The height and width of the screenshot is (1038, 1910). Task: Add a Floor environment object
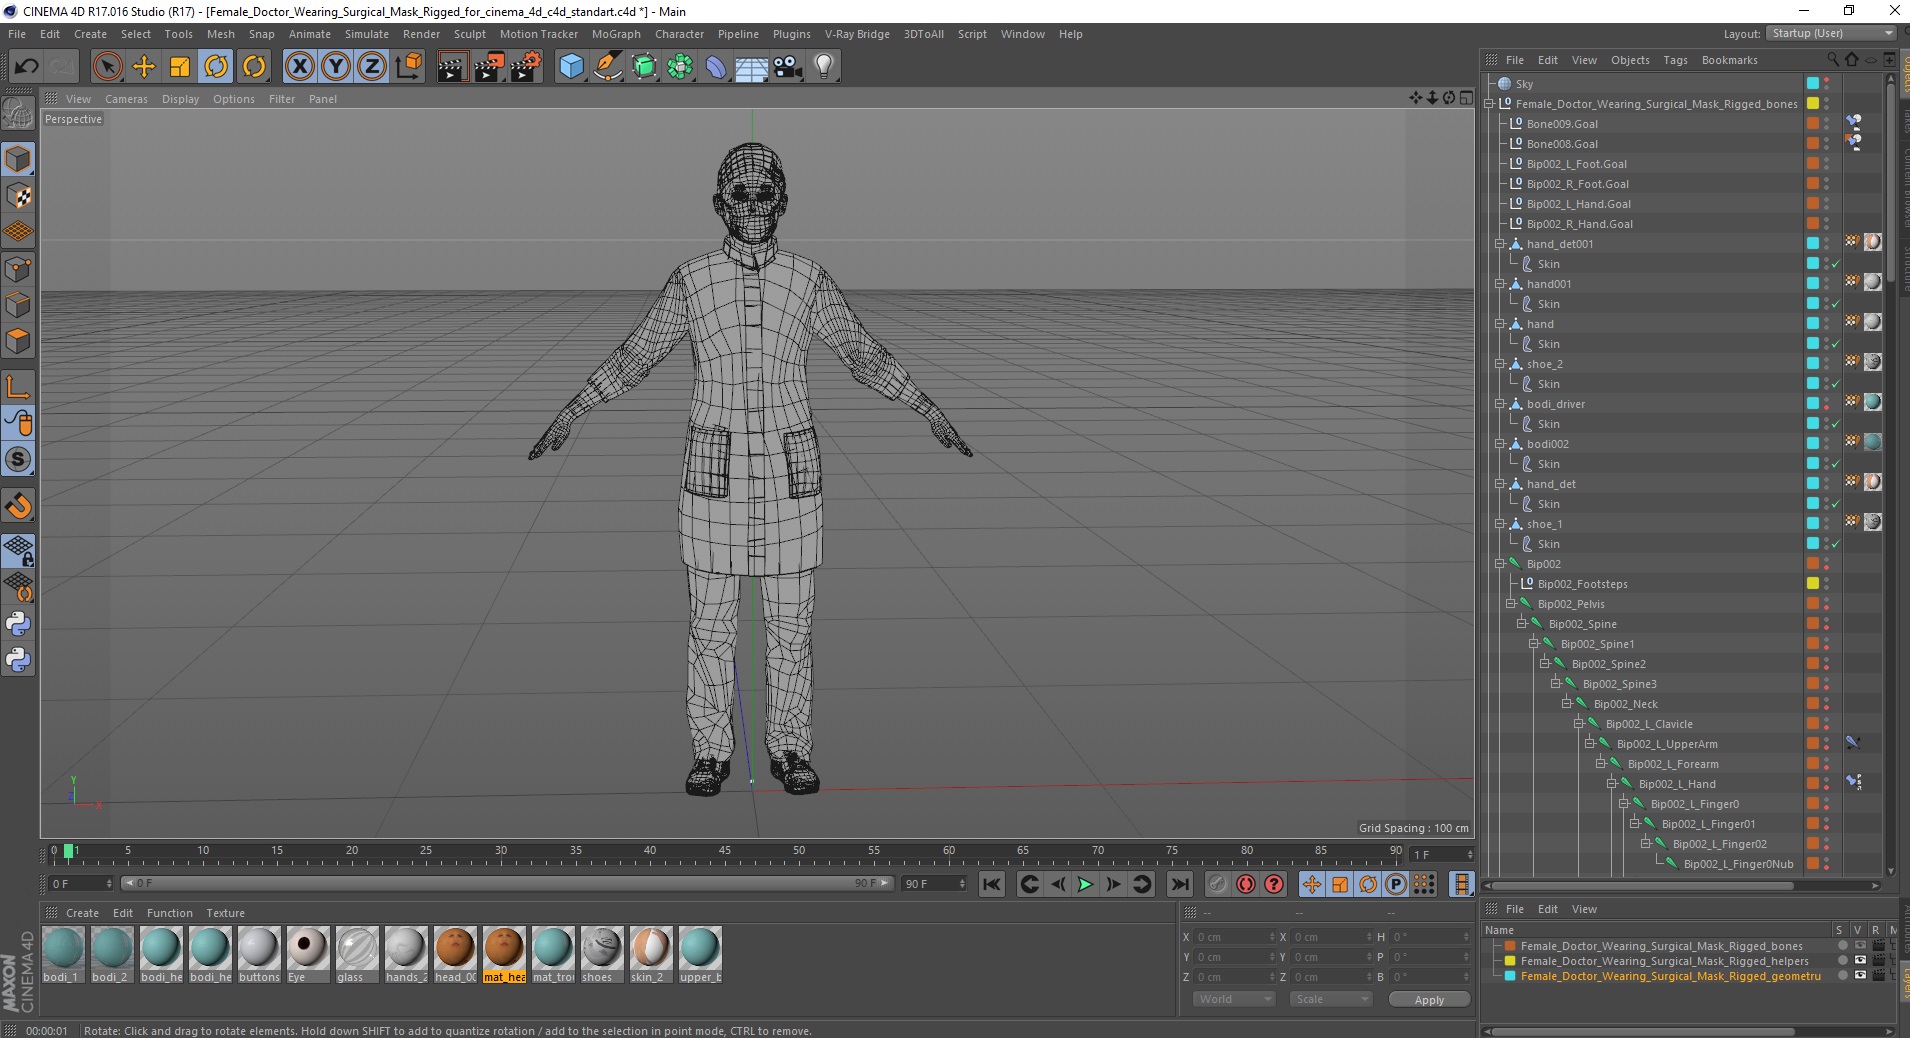(x=751, y=67)
